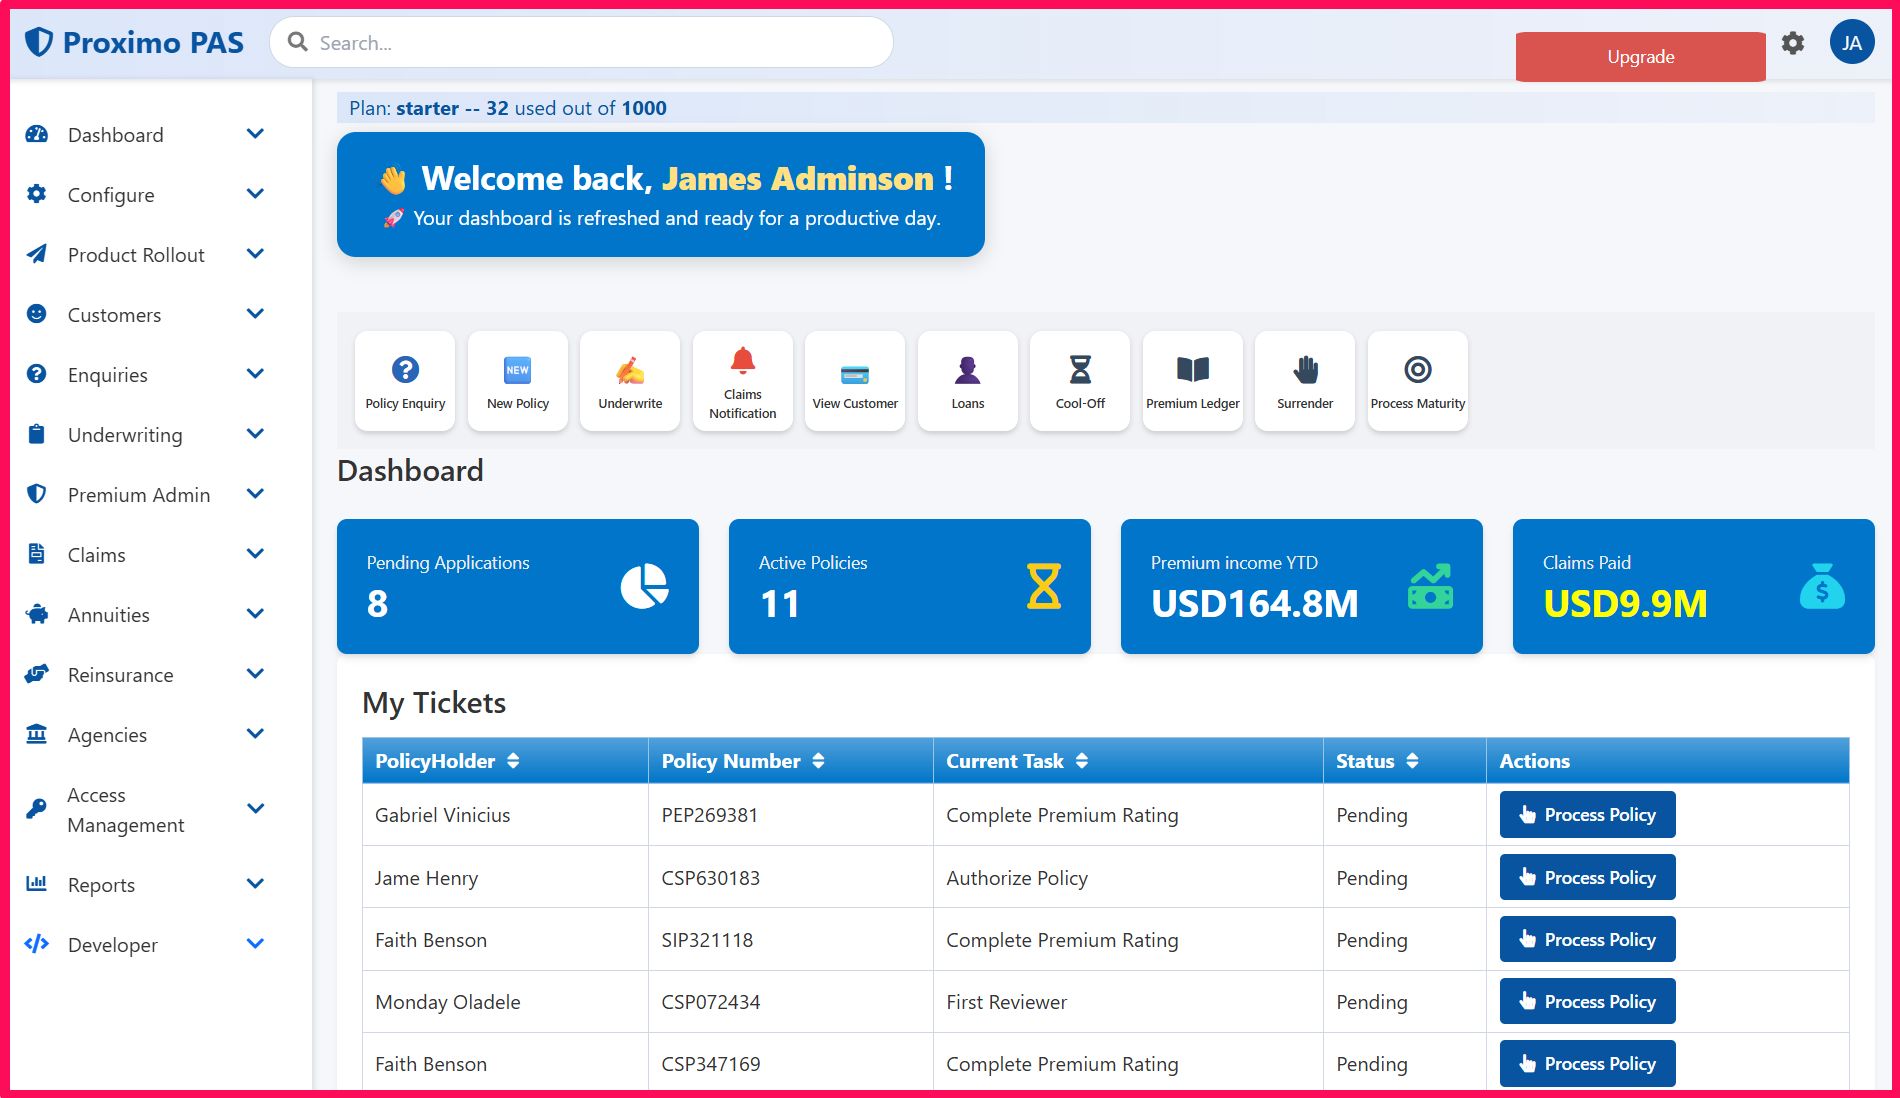Expand the Configure sidebar menu chevron

(255, 194)
